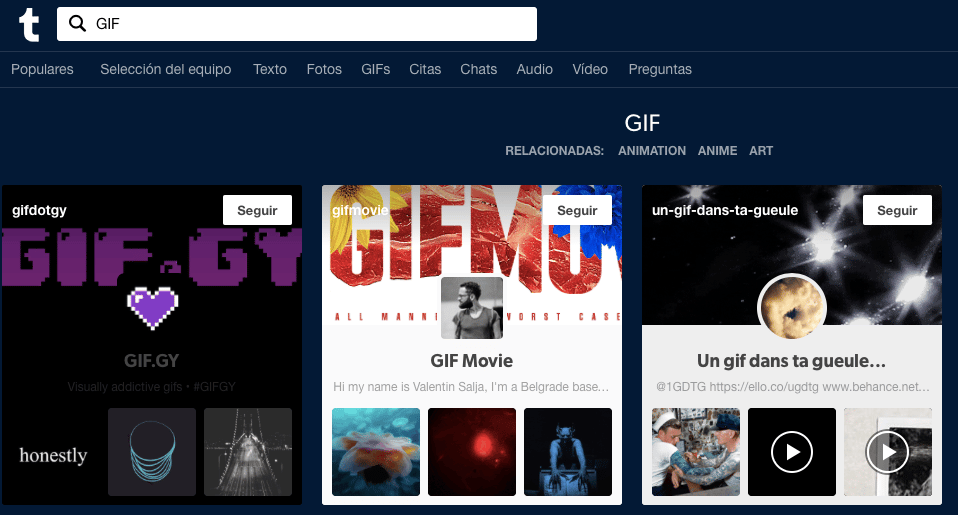Open the gifdotgy blog name link
The height and width of the screenshot is (515, 958).
point(39,210)
